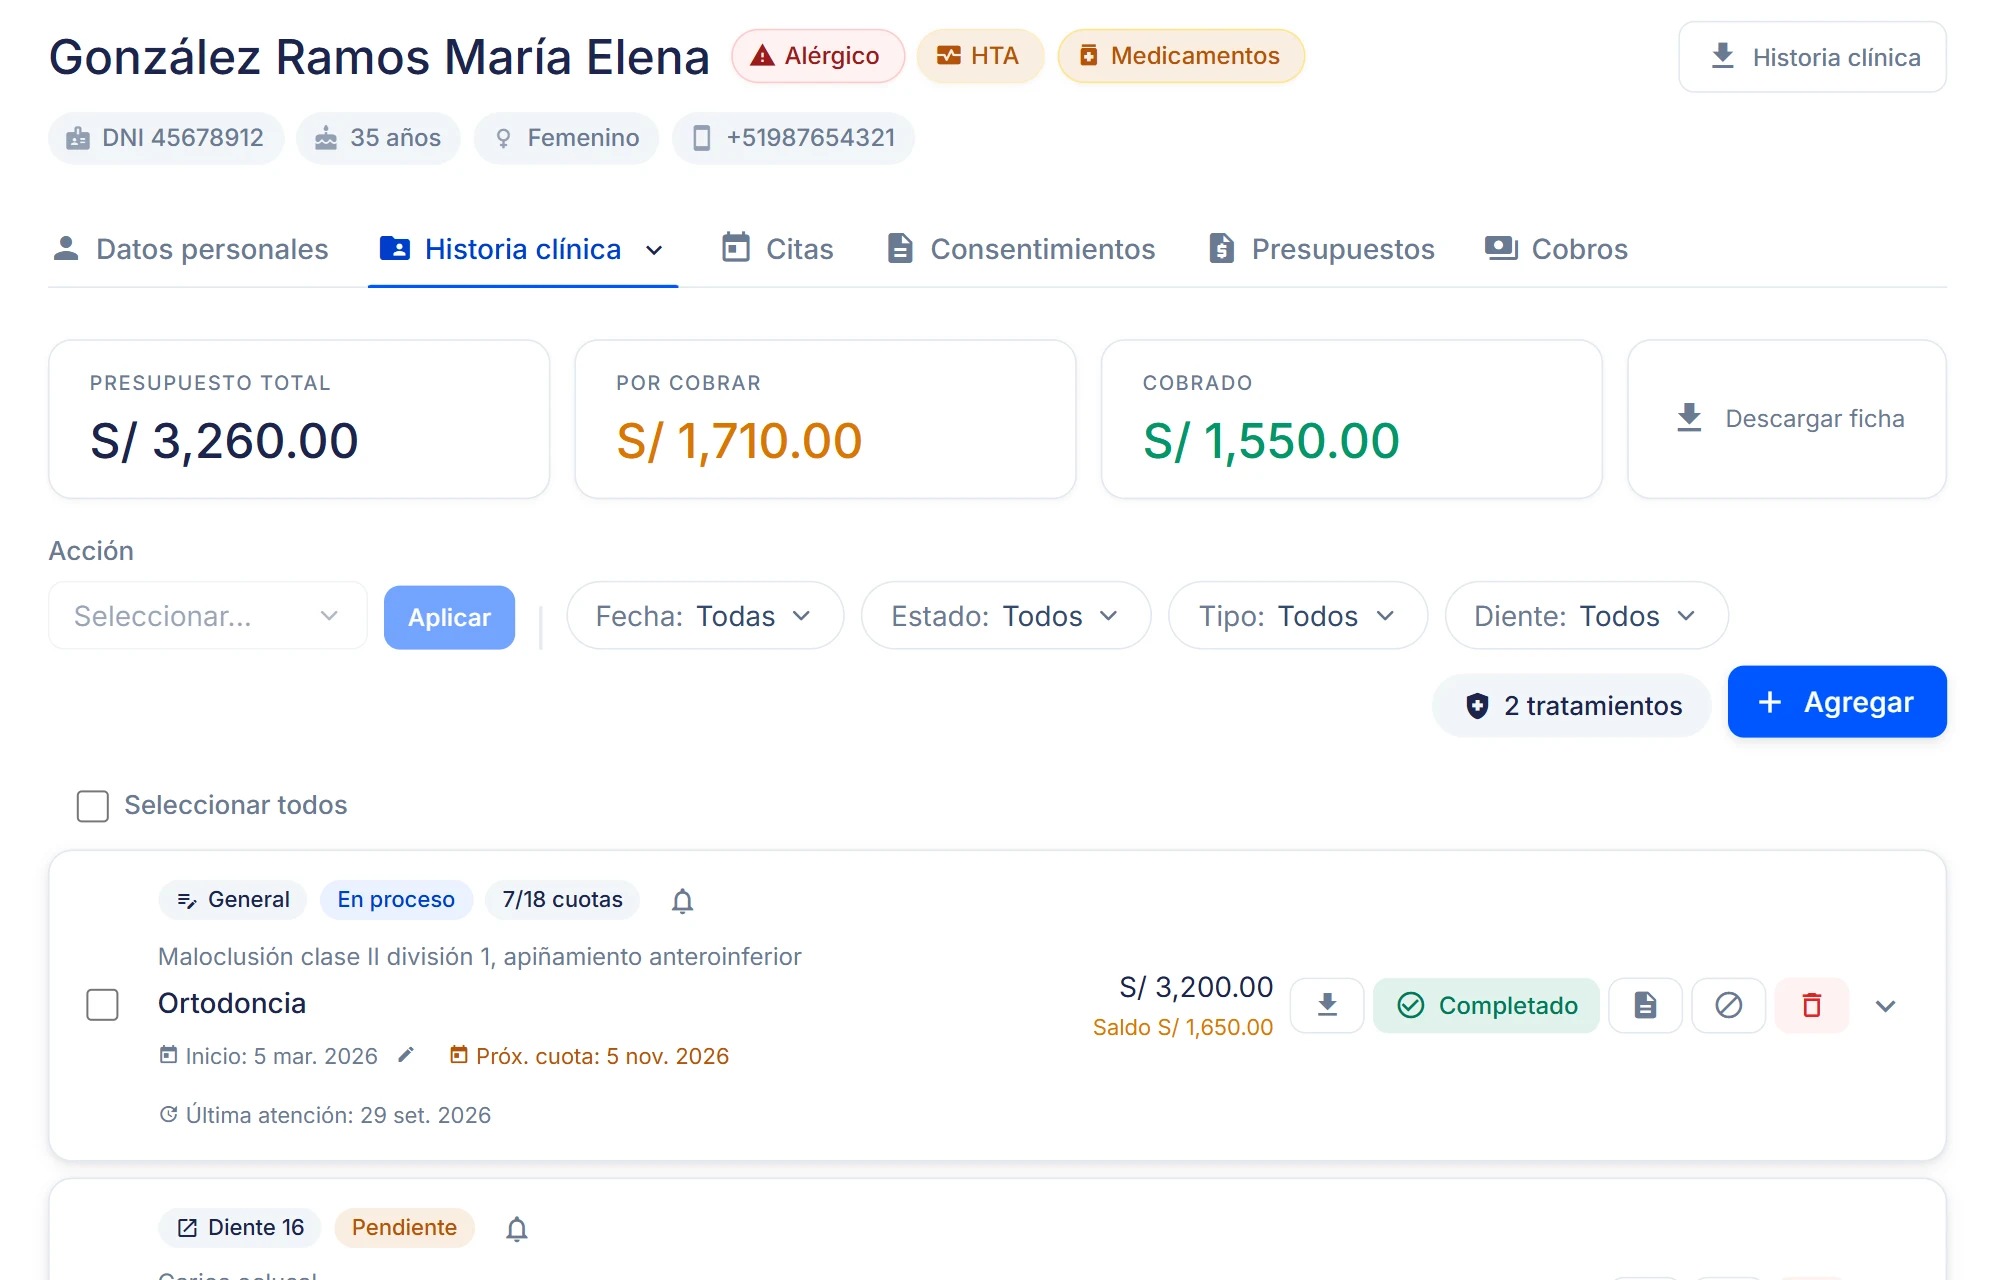The height and width of the screenshot is (1280, 2000).
Task: Click the download icon in the Ortodoncia row
Action: [x=1327, y=1005]
